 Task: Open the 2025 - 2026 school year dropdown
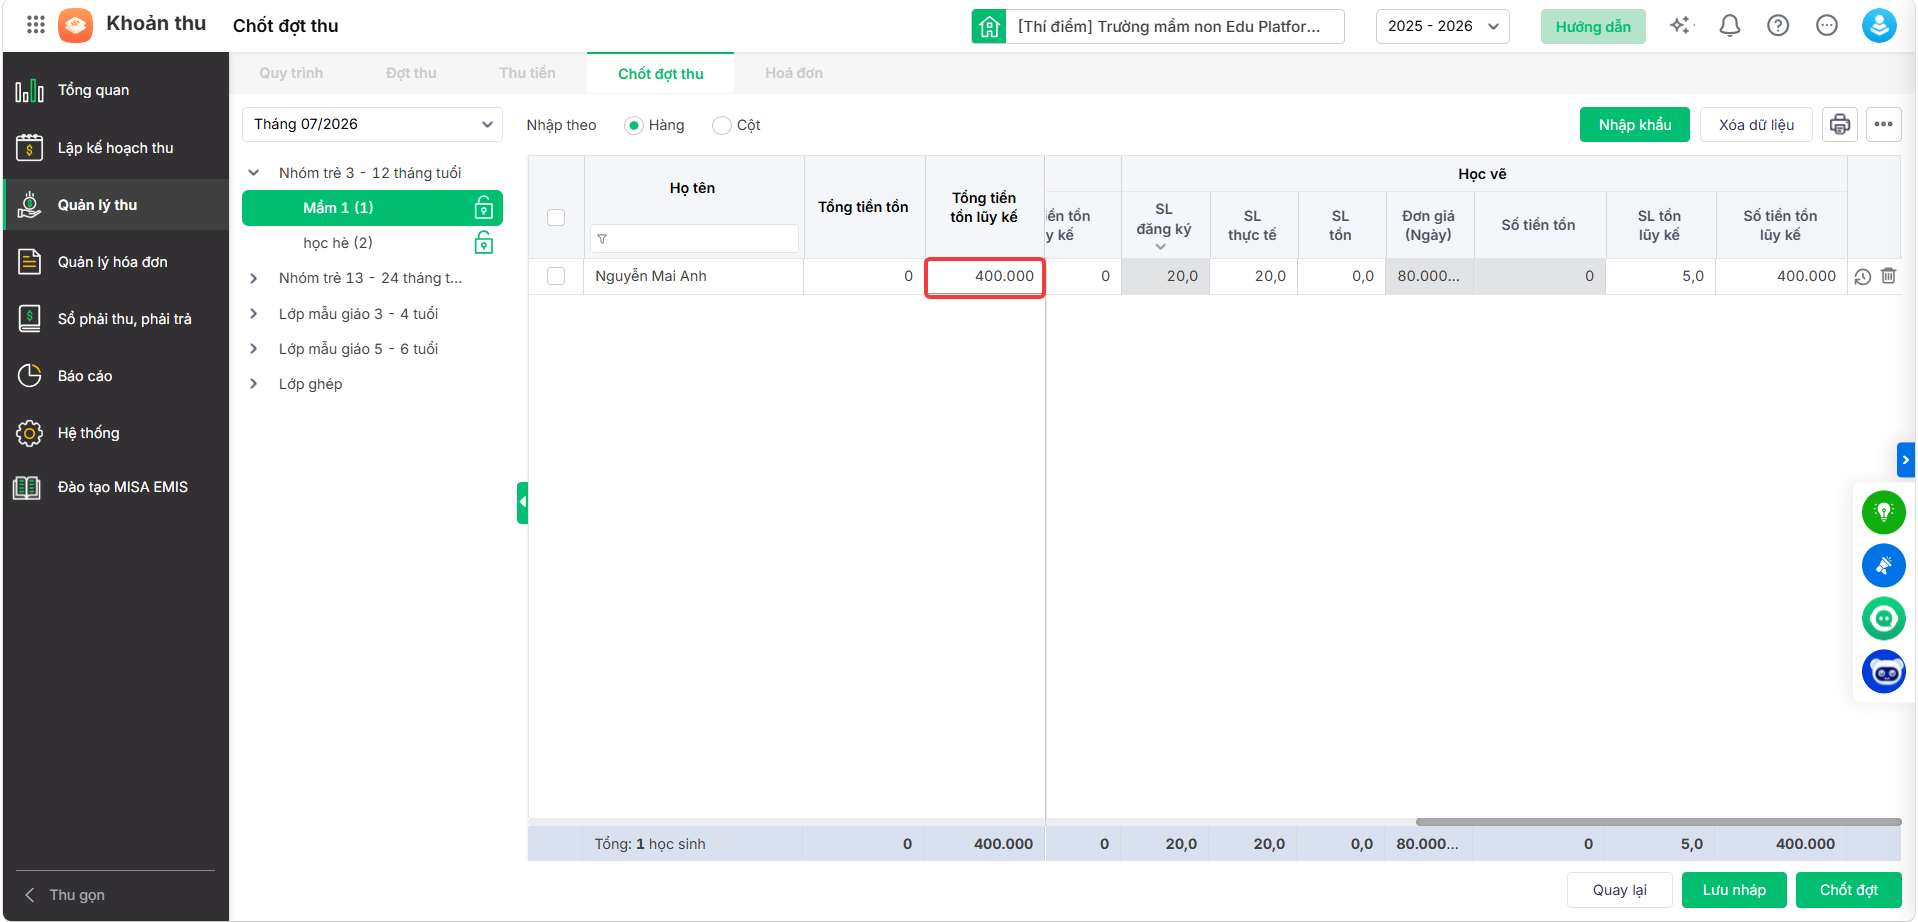point(1442,26)
